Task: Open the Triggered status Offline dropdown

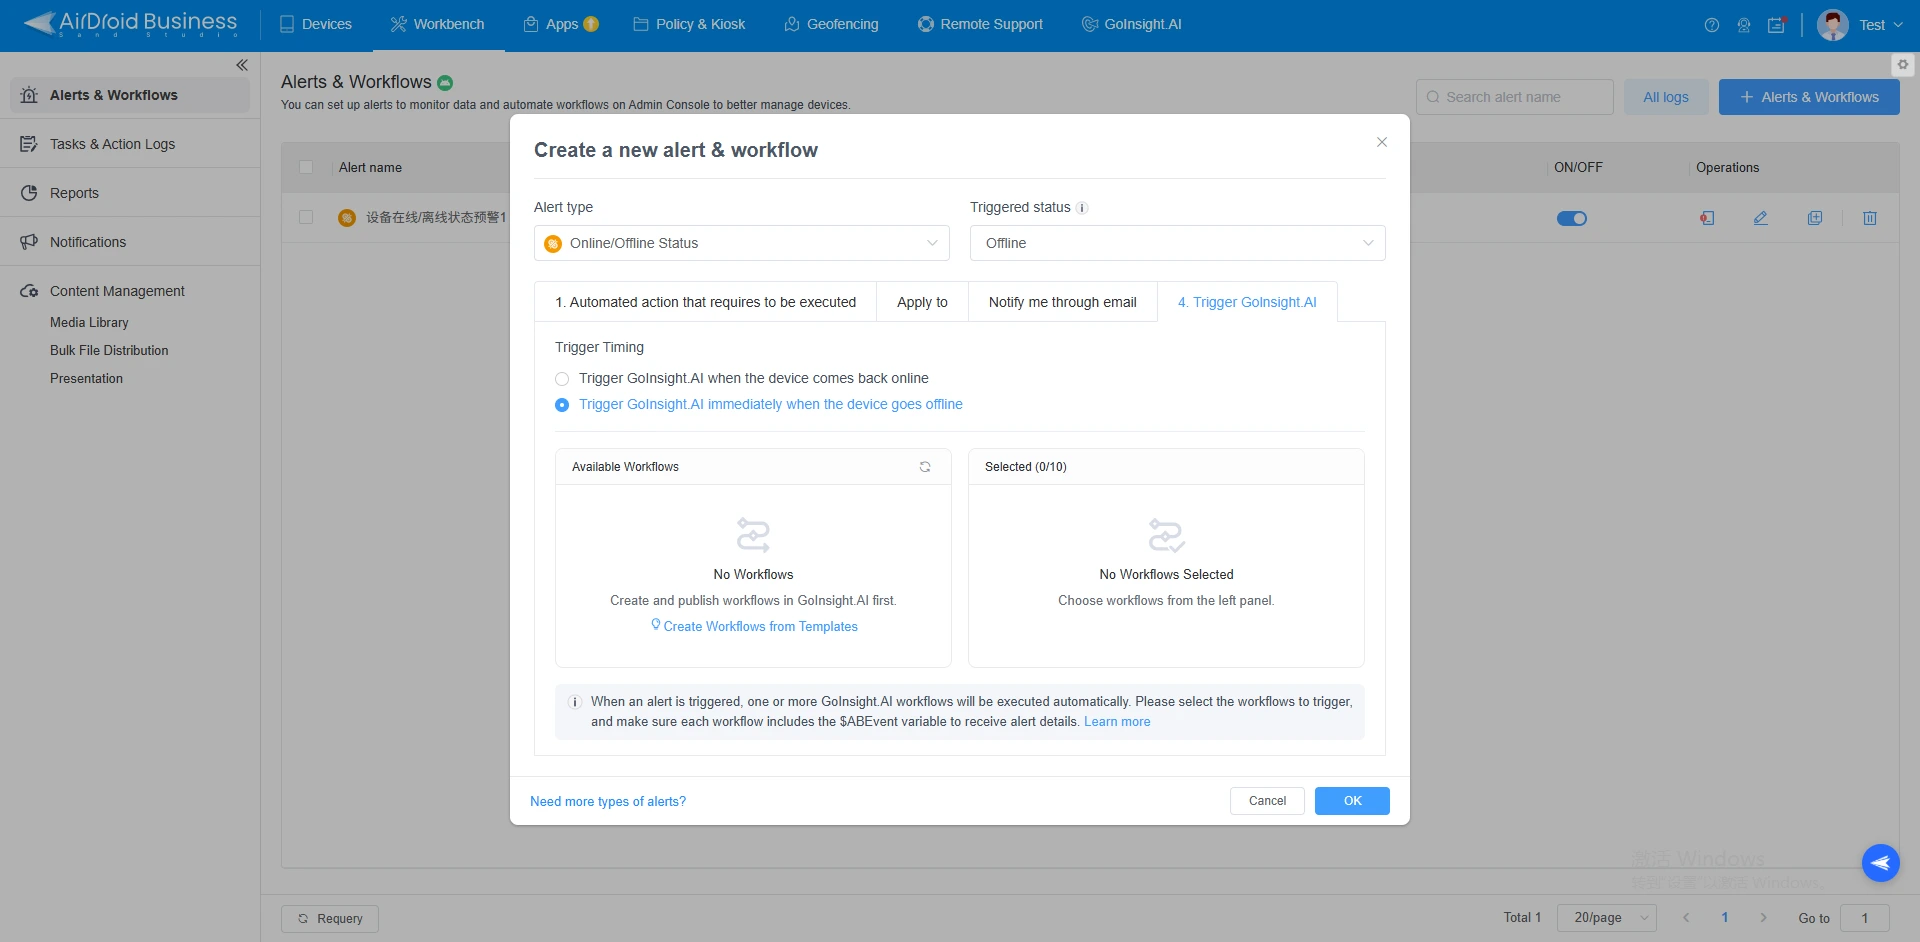Action: point(1178,243)
